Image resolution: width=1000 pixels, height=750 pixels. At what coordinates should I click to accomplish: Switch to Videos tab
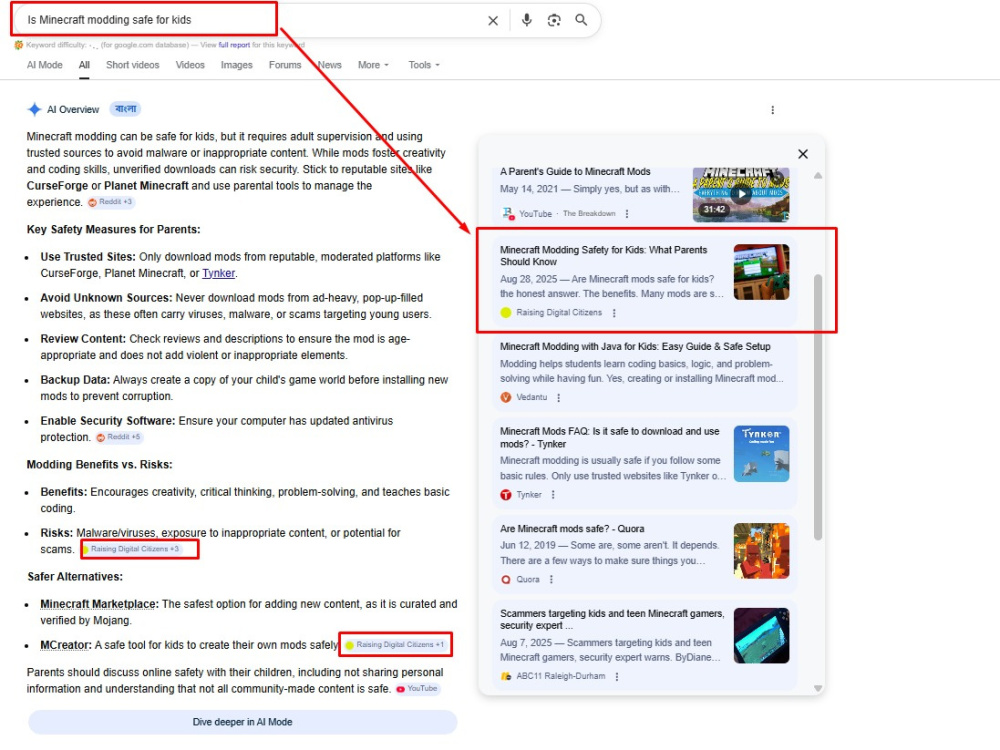pos(190,65)
